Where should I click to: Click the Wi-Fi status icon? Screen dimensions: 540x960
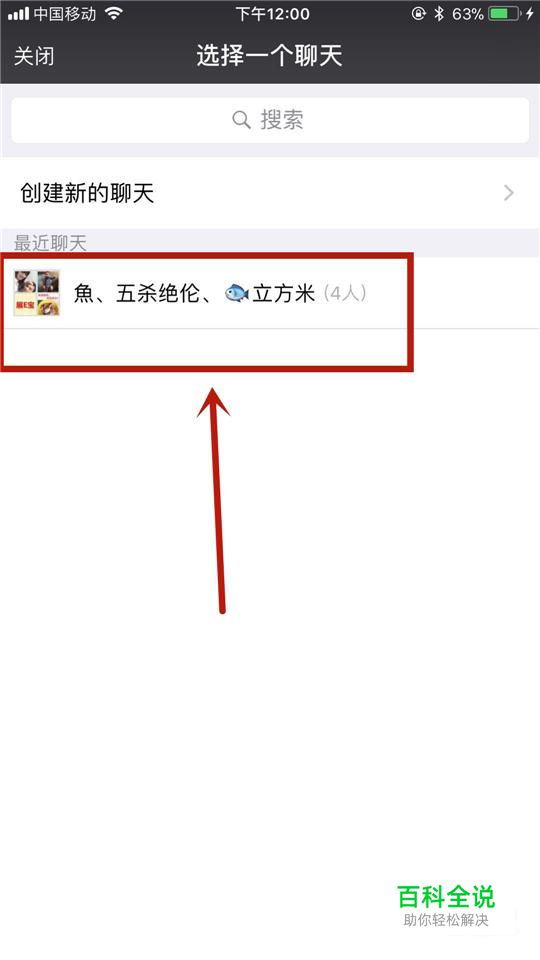click(113, 13)
